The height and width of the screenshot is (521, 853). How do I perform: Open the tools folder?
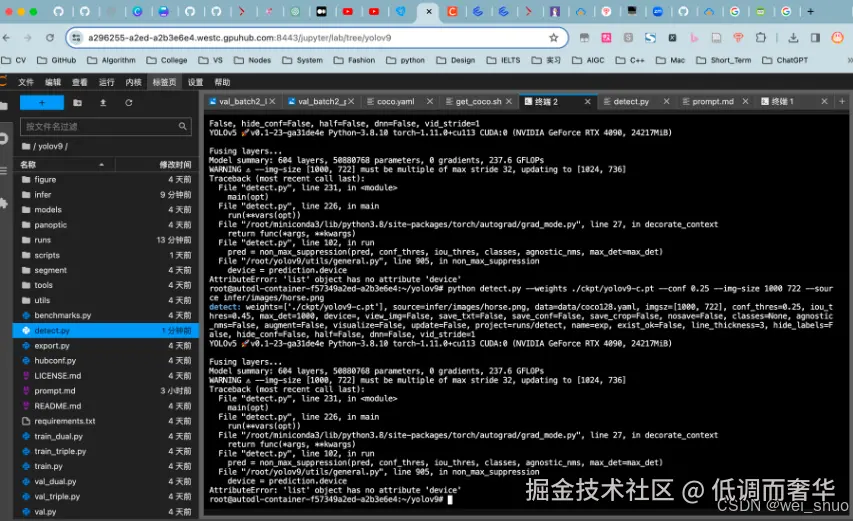[x=106, y=285]
